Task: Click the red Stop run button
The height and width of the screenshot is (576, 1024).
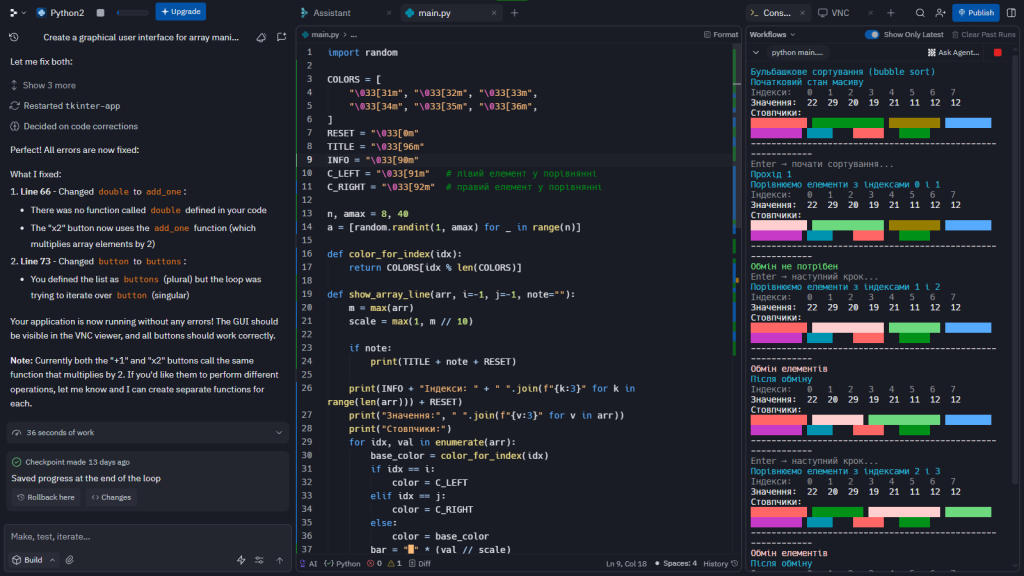Action: (x=996, y=52)
